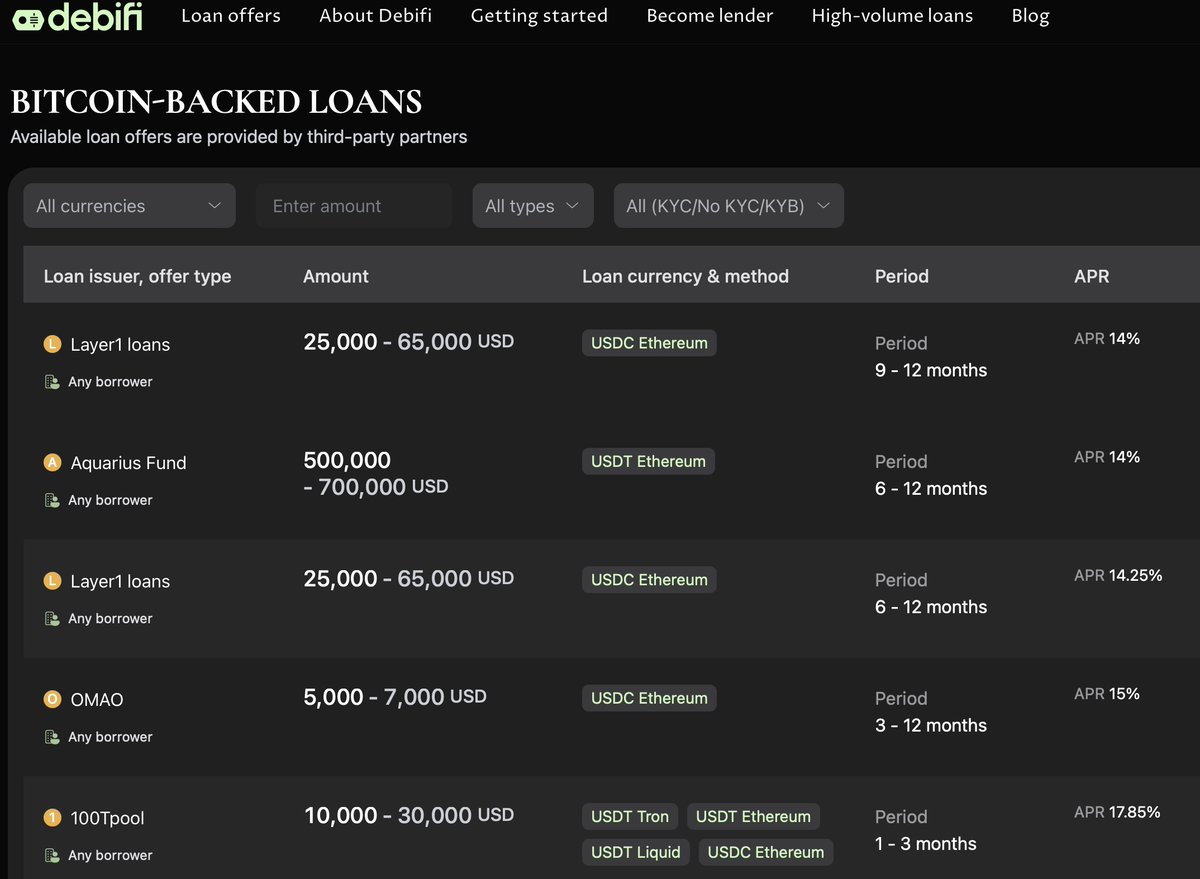Focus the Enter amount field
Image resolution: width=1200 pixels, height=879 pixels.
pos(354,206)
